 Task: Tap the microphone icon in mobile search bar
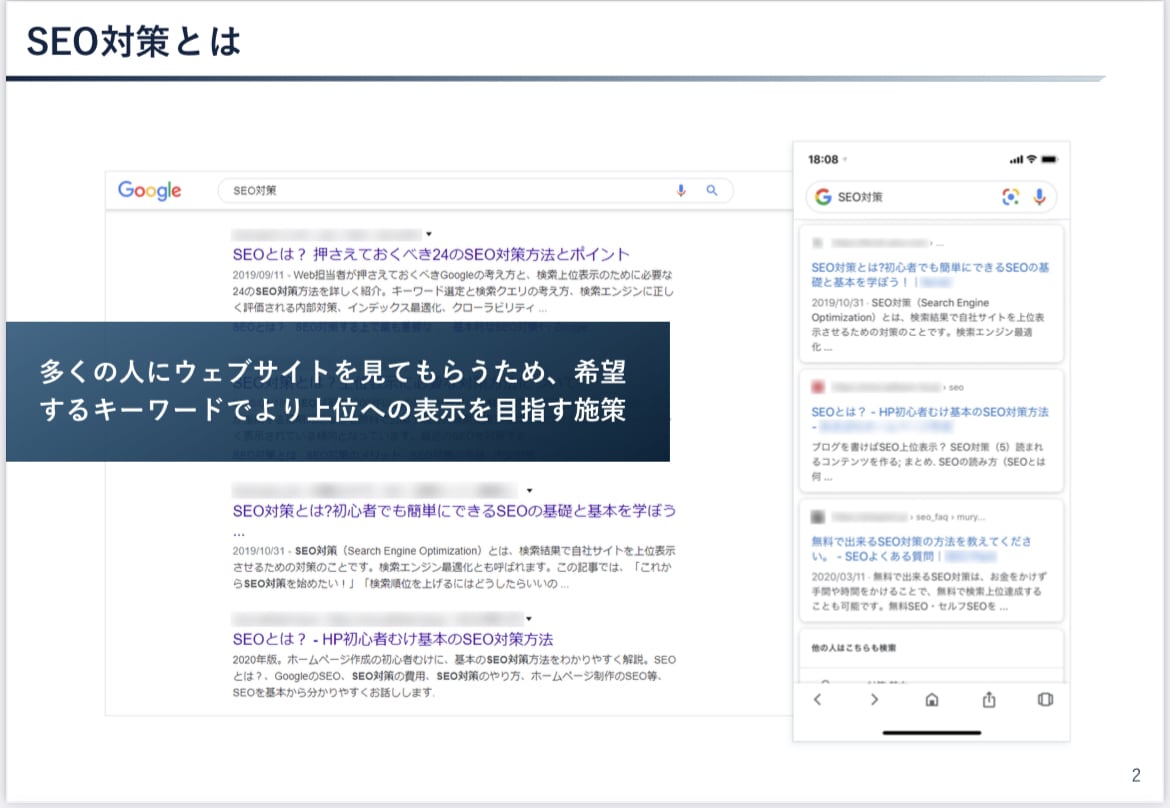pos(1039,197)
